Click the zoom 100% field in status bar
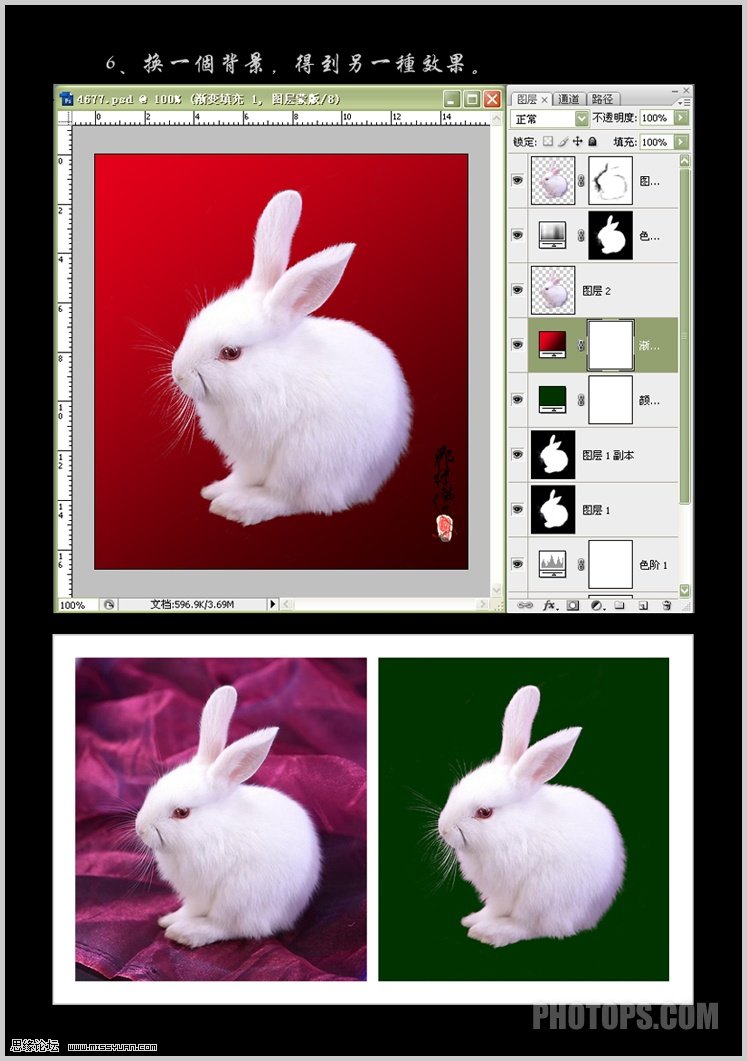 point(77,604)
